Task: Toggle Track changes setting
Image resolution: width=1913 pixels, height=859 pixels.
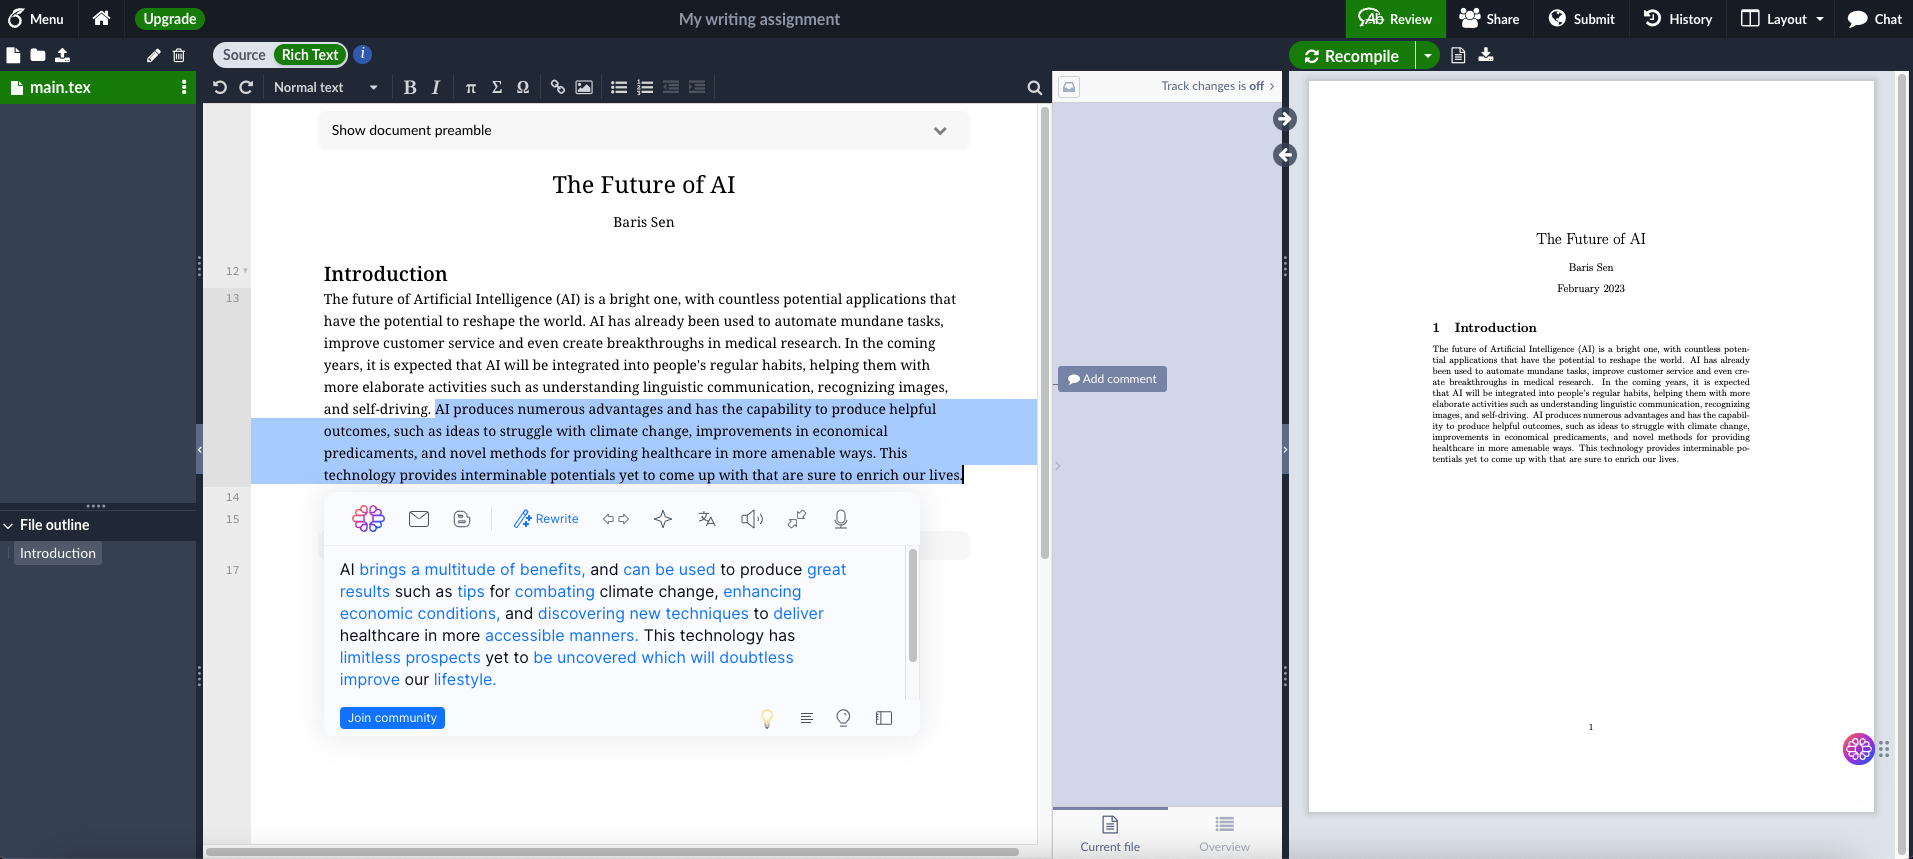Action: coord(1217,86)
